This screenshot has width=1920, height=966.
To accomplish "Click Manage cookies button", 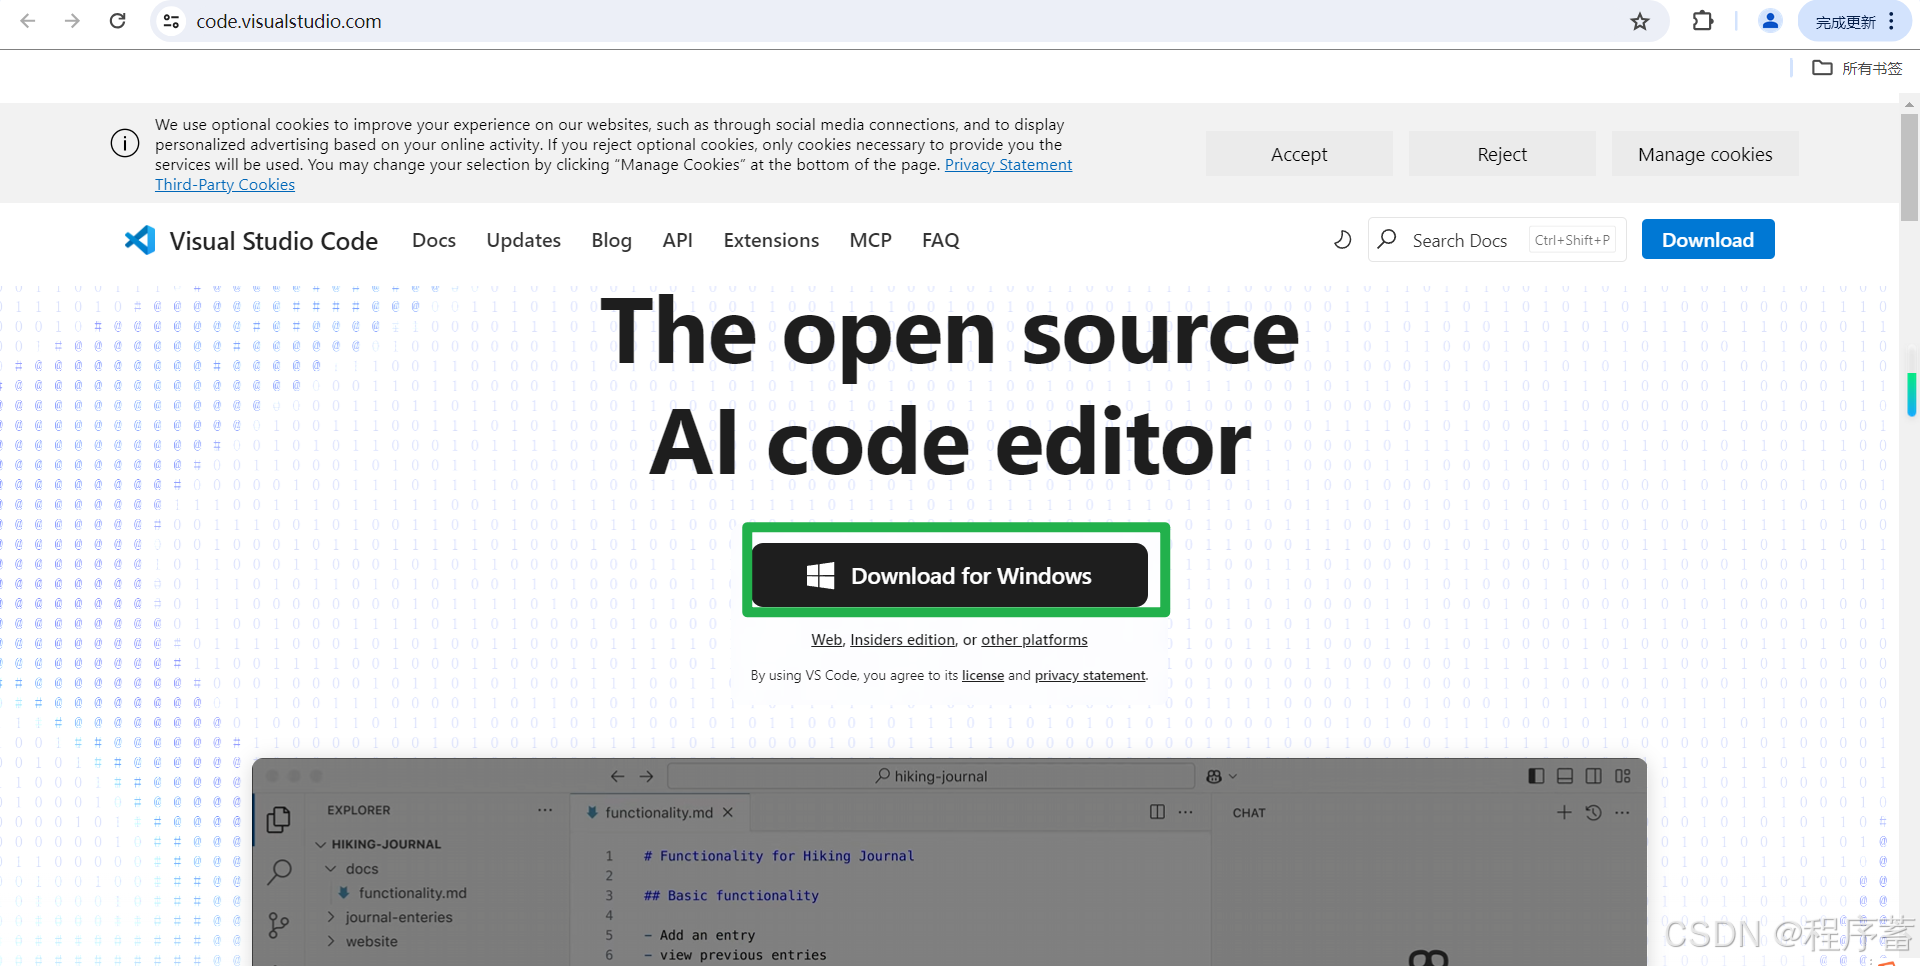I will (x=1705, y=154).
